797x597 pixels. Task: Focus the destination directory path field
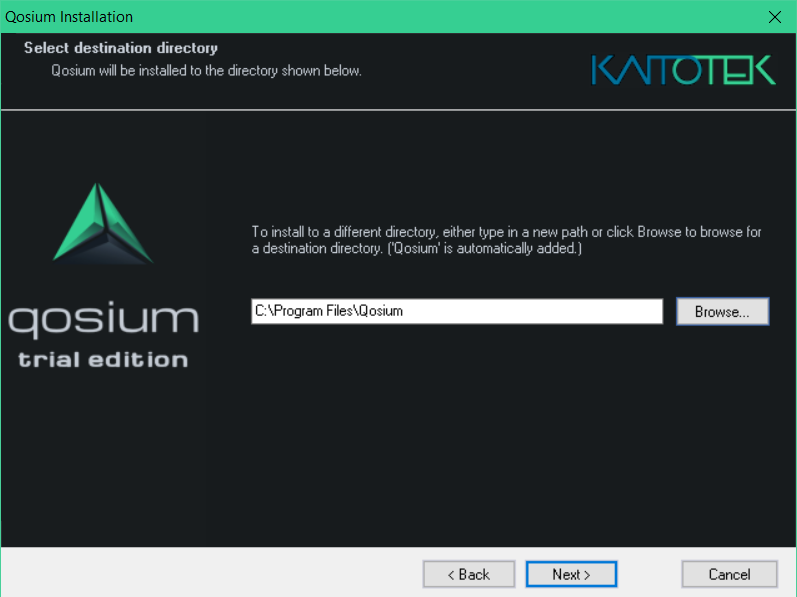[457, 311]
